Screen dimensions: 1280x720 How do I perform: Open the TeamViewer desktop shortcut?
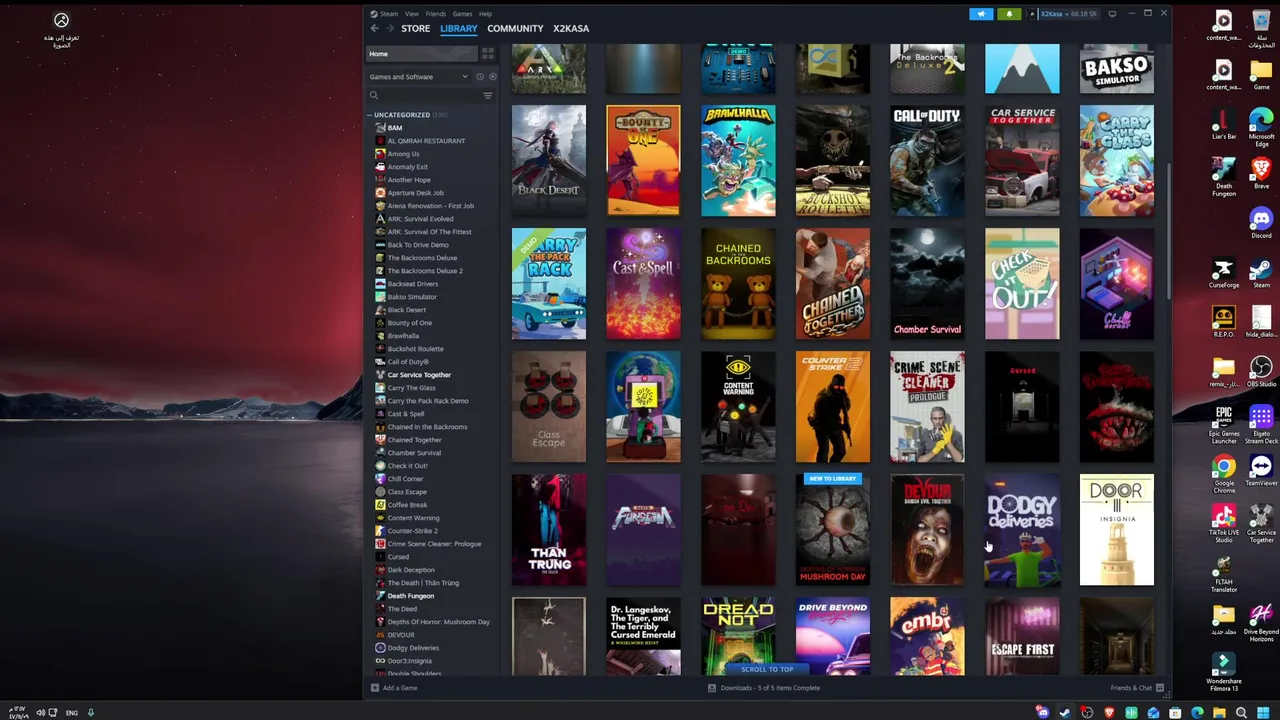pyautogui.click(x=1261, y=472)
